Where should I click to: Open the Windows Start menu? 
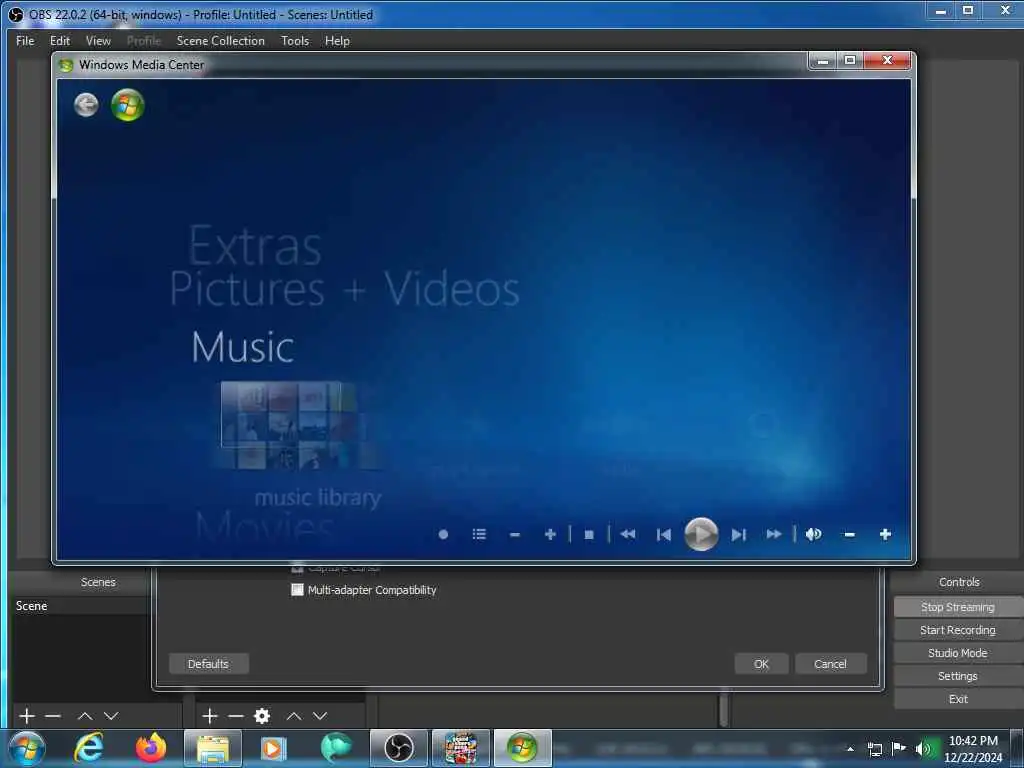(x=27, y=748)
